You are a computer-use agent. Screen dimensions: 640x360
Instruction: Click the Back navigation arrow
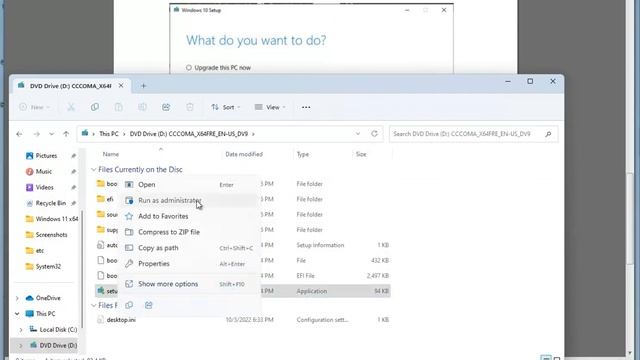pos(19,134)
